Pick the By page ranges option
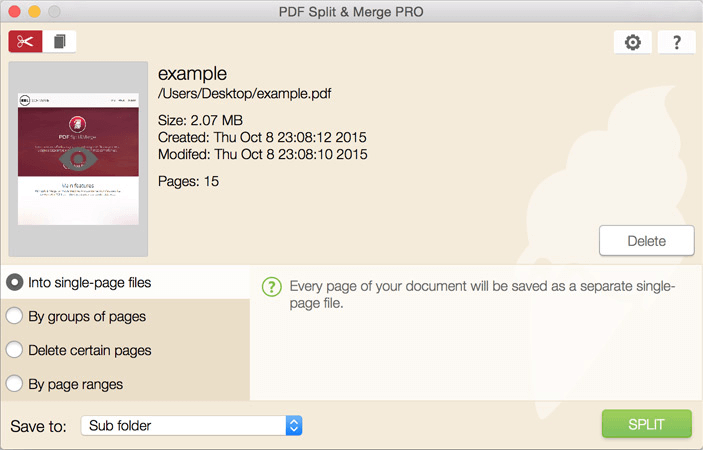The width and height of the screenshot is (703, 450). click(x=15, y=384)
